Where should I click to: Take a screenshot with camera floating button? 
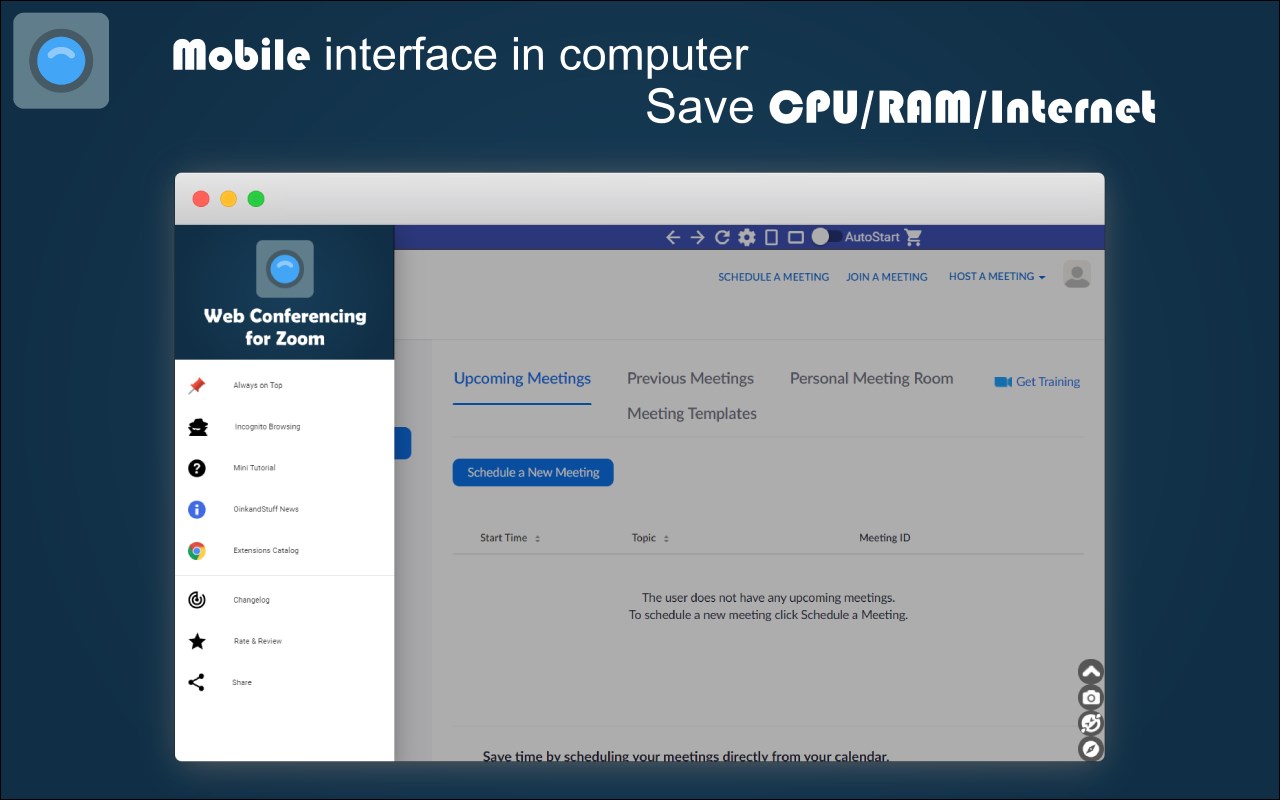tap(1091, 697)
